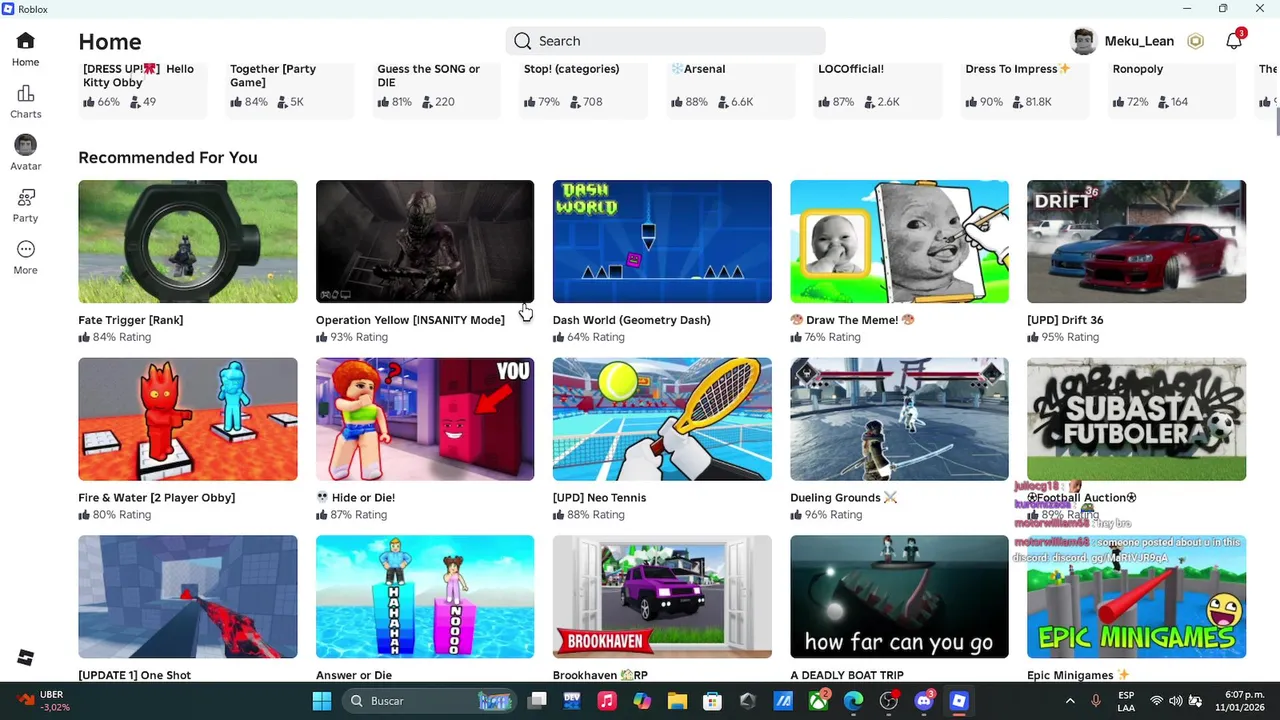Click the Meku_Lean username
The height and width of the screenshot is (720, 1280).
point(1139,41)
